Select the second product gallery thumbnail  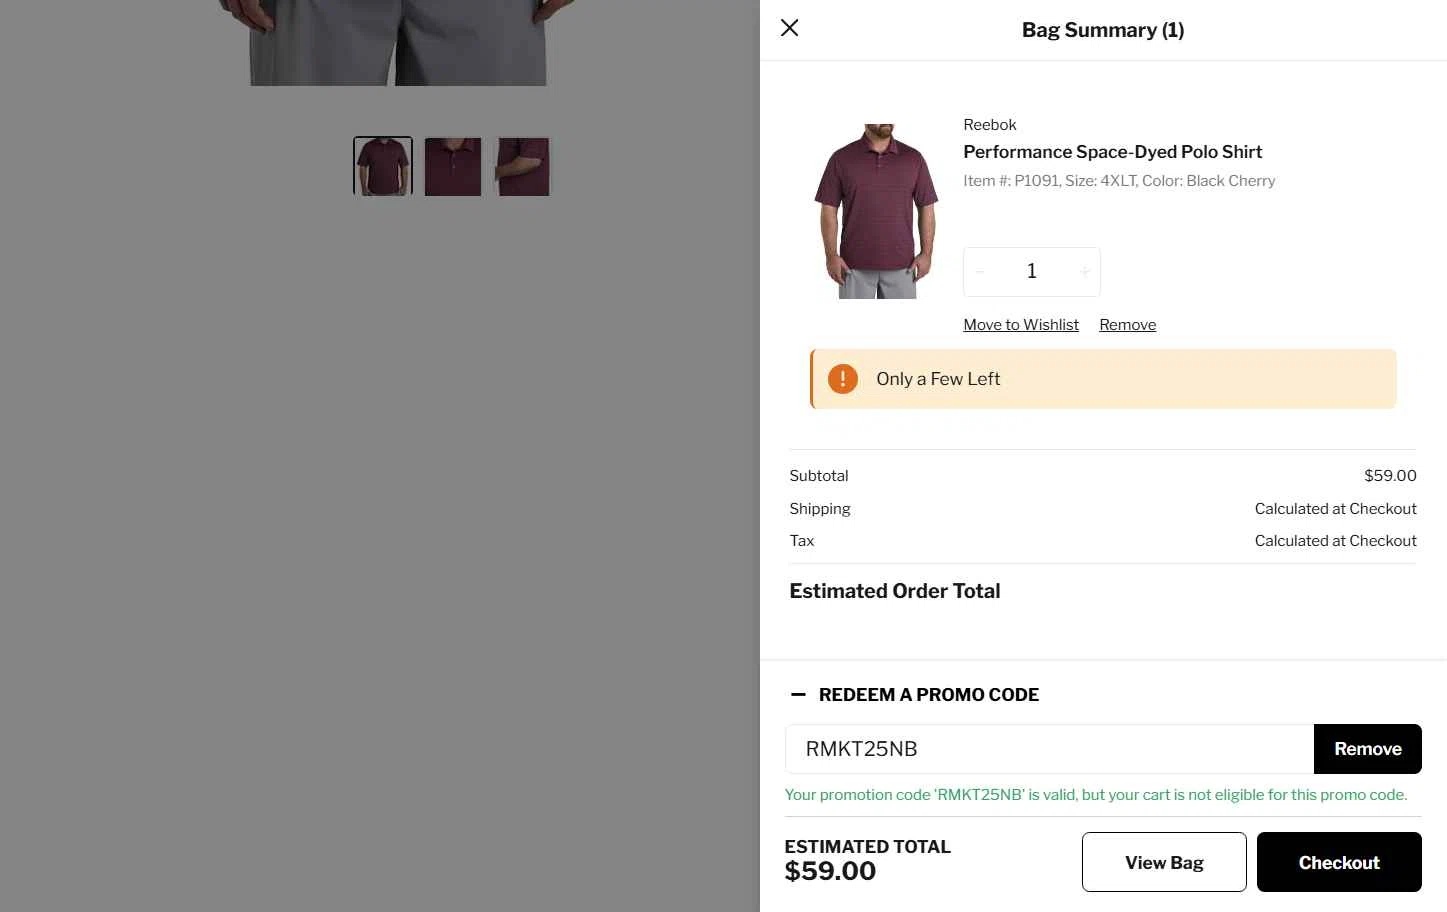coord(453,166)
